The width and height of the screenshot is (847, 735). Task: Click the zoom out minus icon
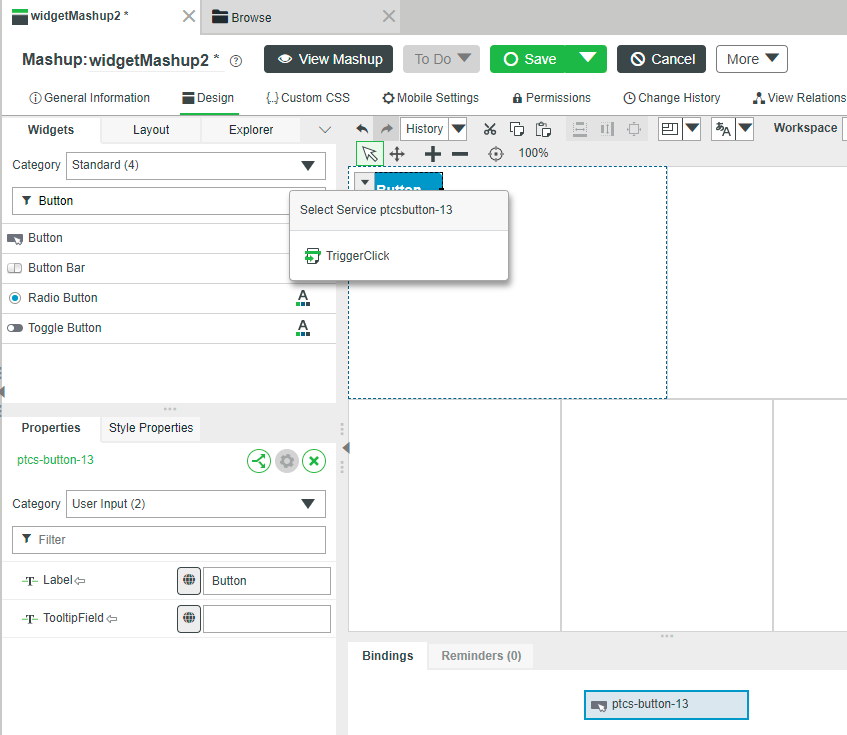click(x=460, y=154)
